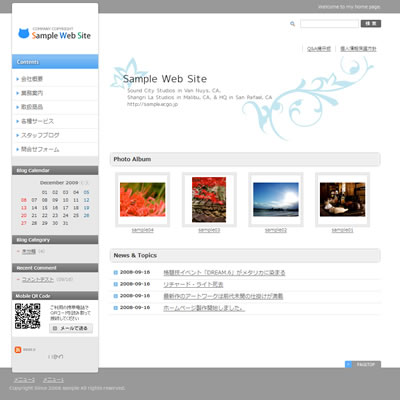Select date 06 in Blog Calendar
Screen dimensions: 400x400
coord(24,200)
